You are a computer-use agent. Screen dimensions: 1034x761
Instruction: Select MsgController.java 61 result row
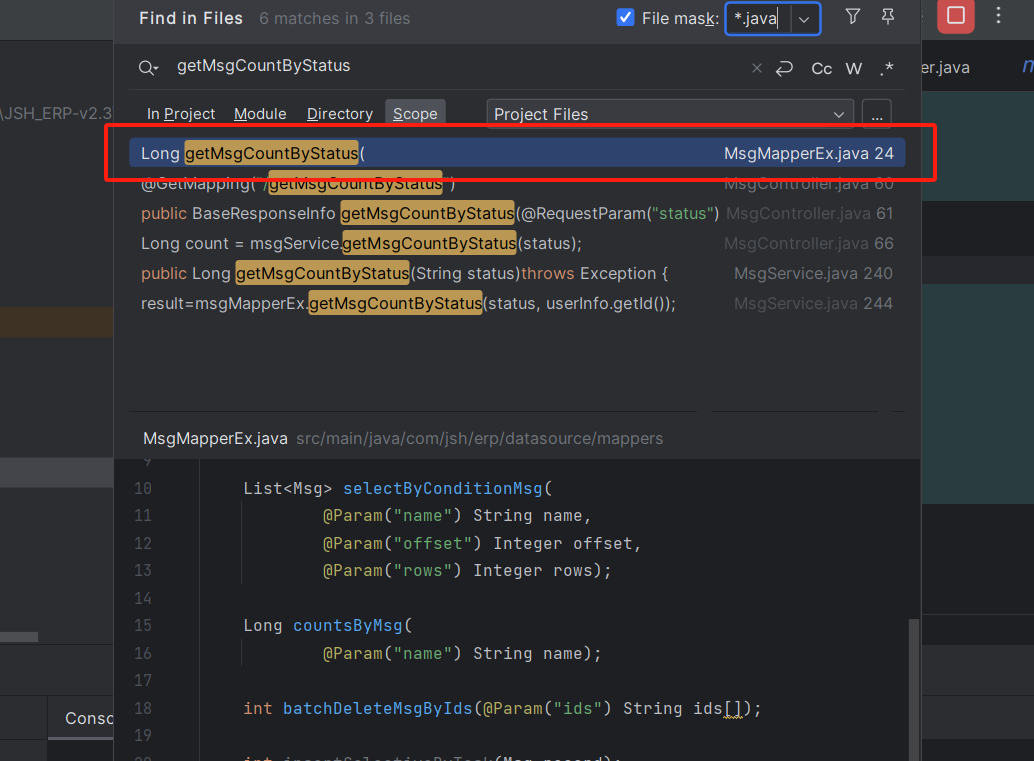[x=517, y=214]
